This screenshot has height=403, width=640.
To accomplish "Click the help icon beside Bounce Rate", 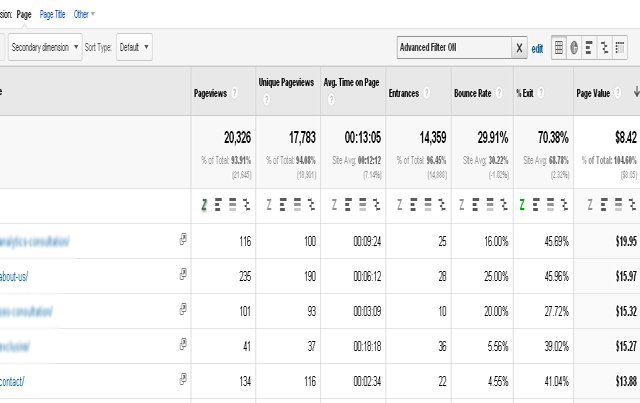I will (496, 93).
